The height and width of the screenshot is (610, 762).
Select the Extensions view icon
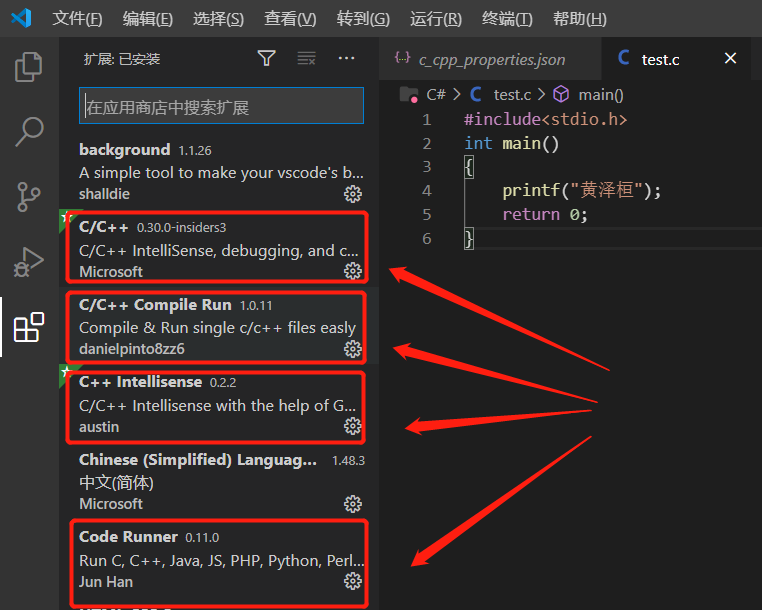click(x=29, y=327)
